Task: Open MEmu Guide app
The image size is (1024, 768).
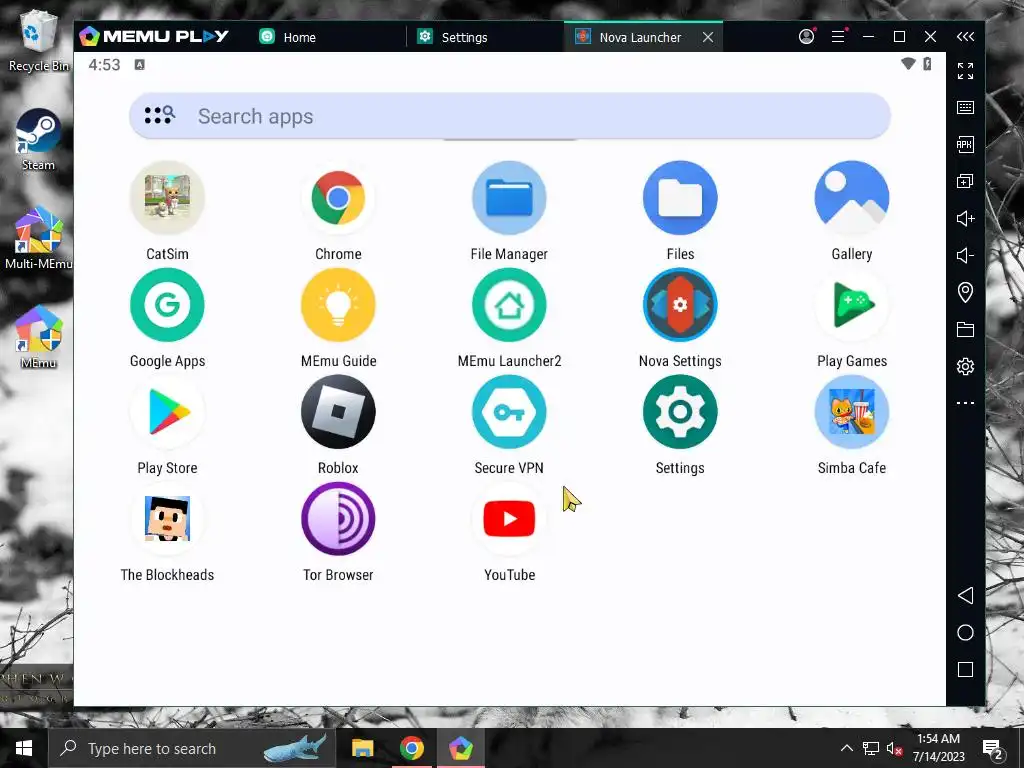Action: [x=338, y=305]
